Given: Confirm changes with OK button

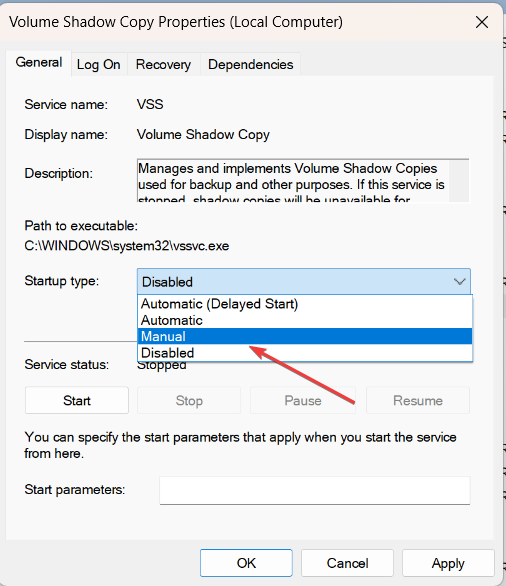Looking at the screenshot, I should 246,563.
